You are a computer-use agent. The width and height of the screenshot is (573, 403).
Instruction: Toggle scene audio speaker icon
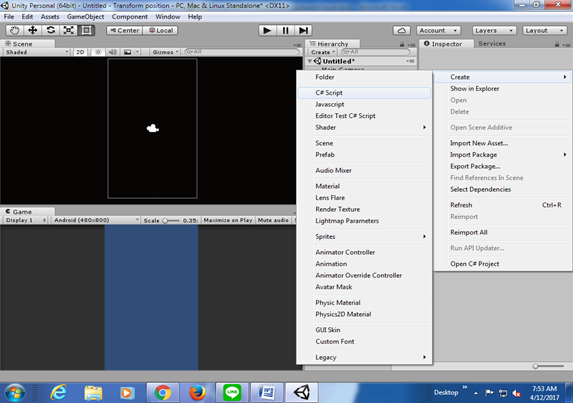113,52
